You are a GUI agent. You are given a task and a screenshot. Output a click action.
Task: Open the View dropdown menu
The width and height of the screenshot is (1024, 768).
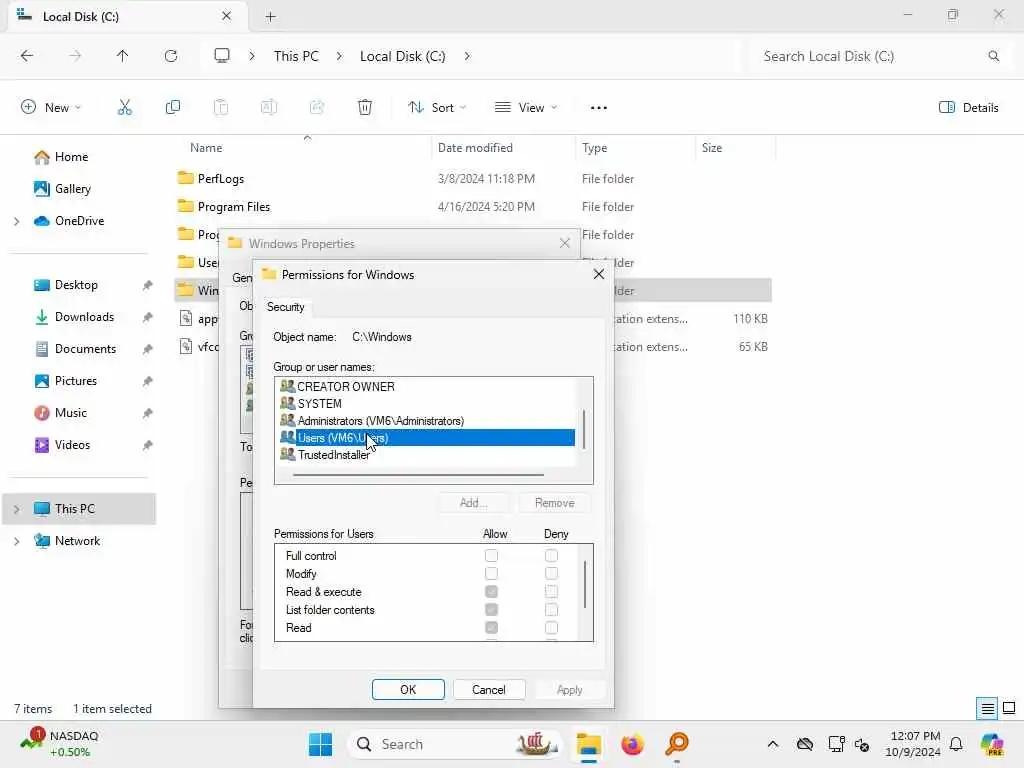526,108
